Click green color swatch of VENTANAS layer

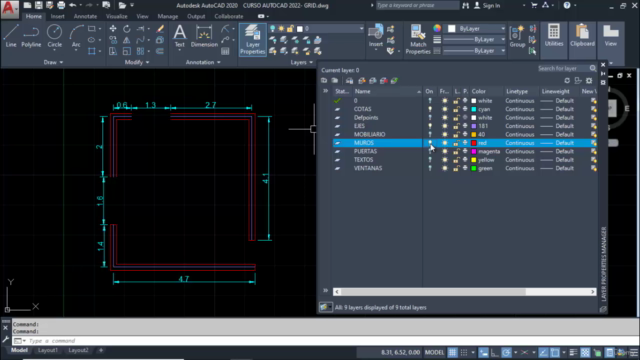coord(474,168)
